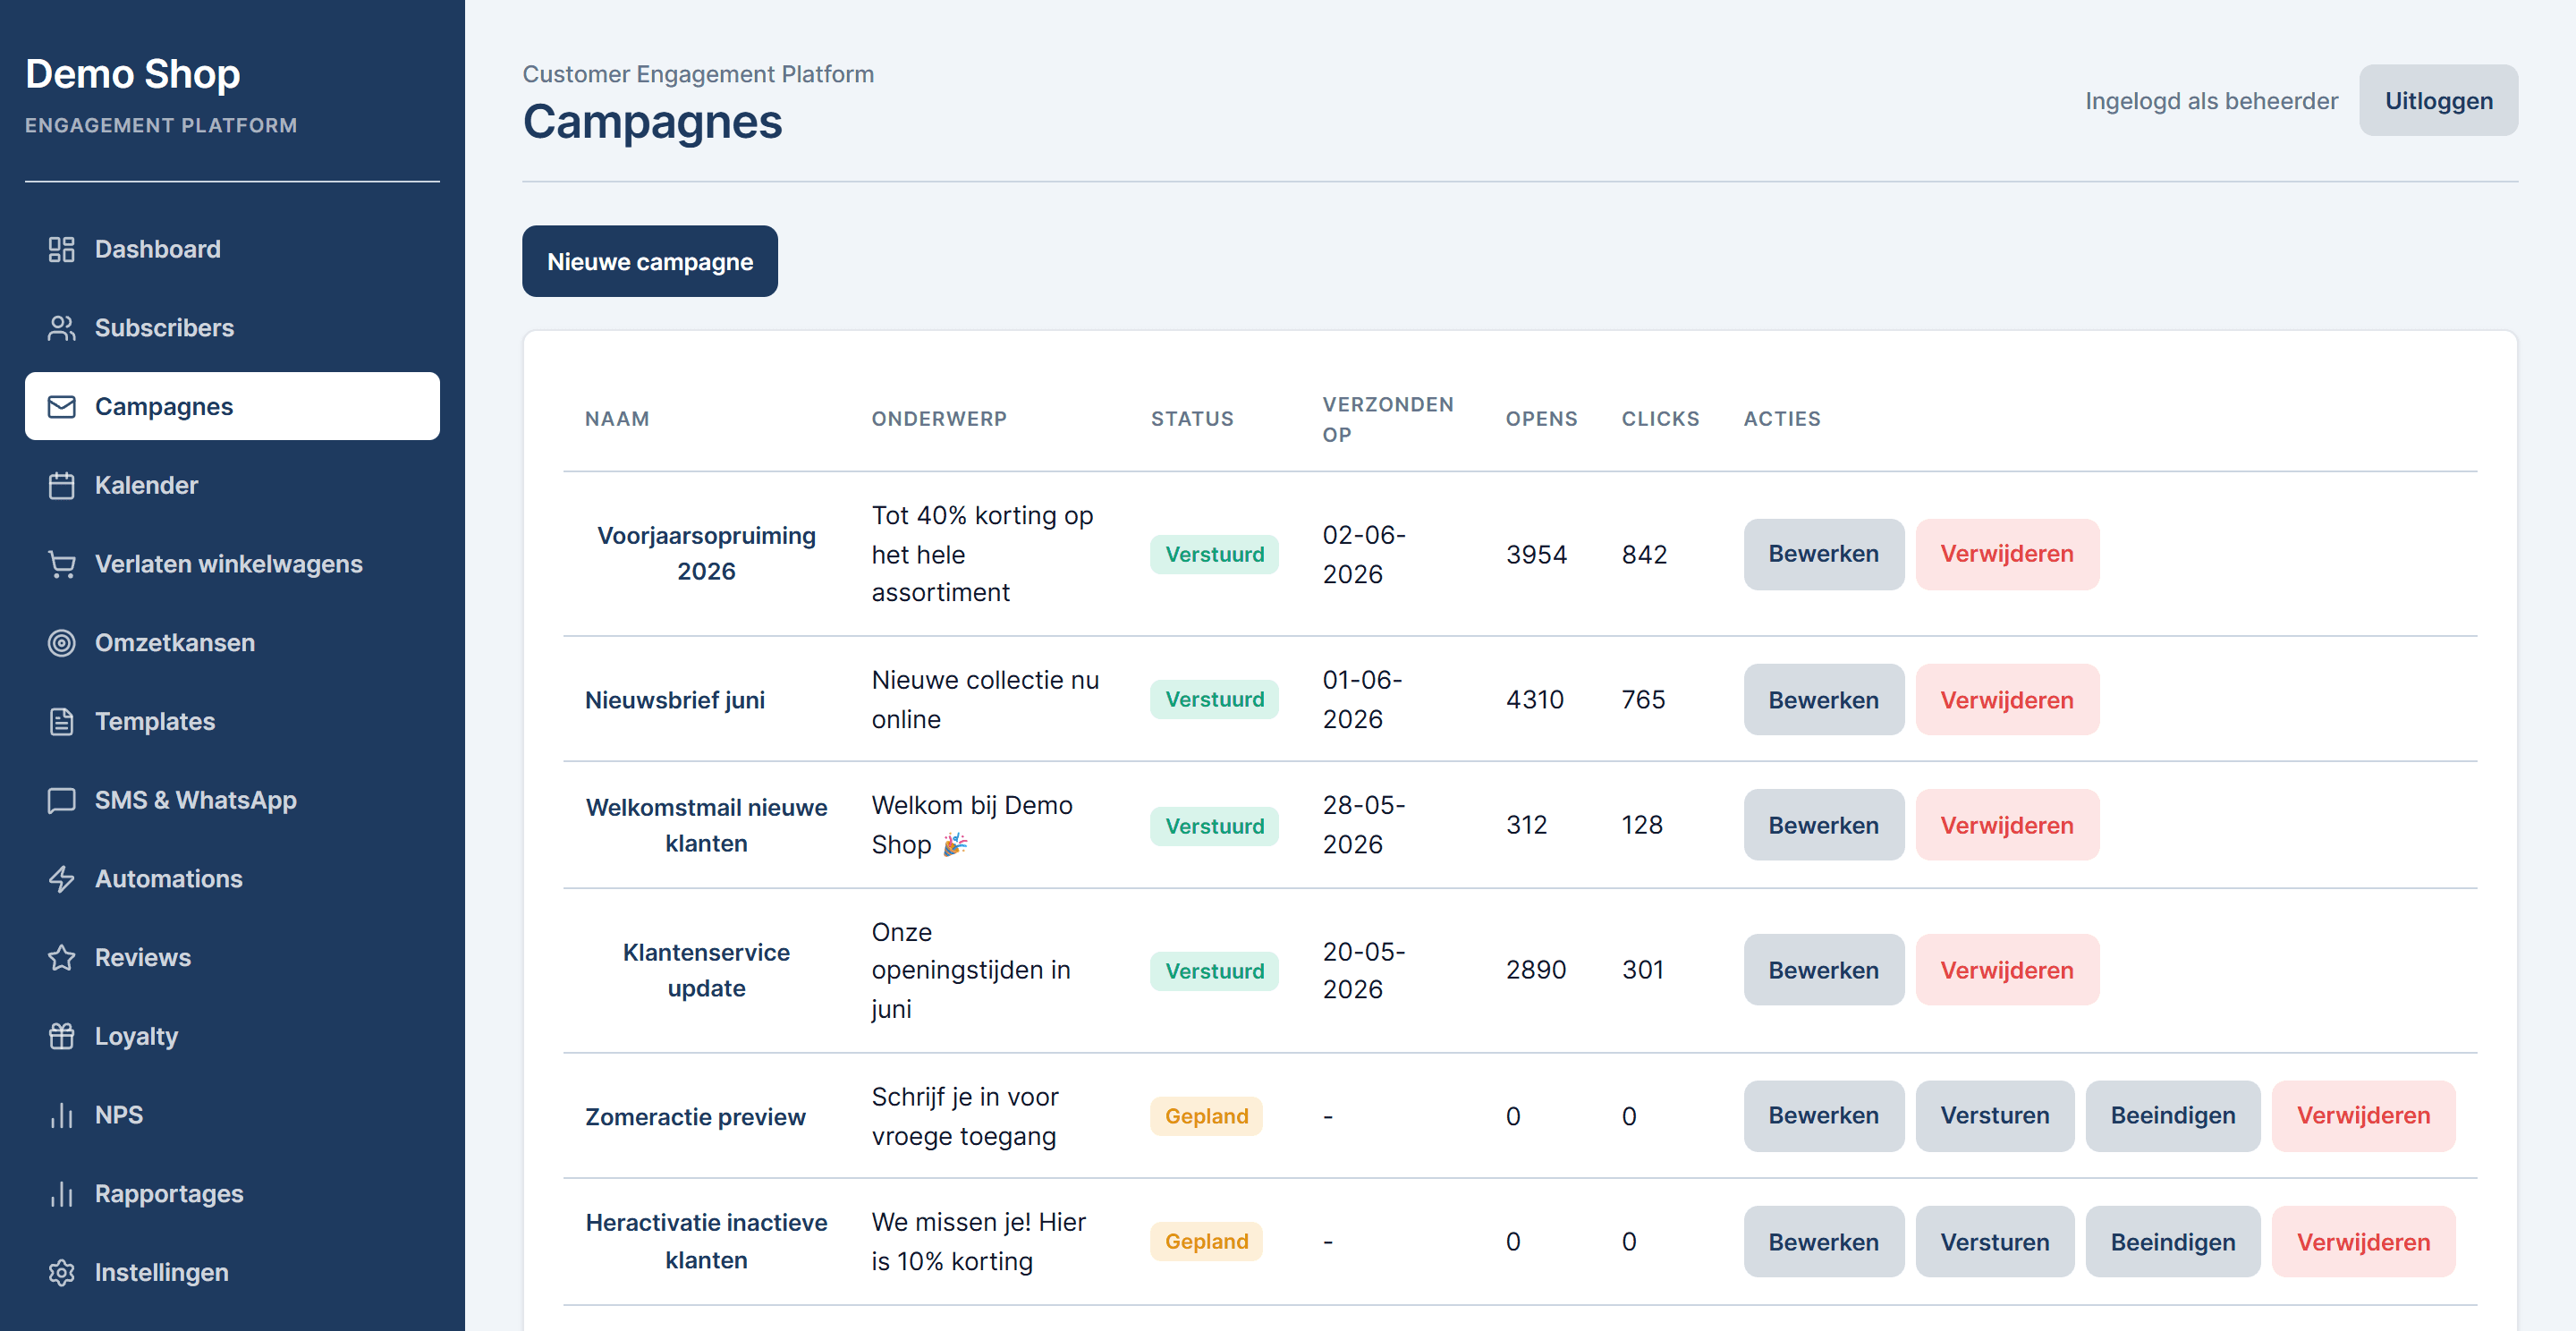Open Verlaten winkelwagens section
The width and height of the screenshot is (2576, 1331).
[x=232, y=564]
